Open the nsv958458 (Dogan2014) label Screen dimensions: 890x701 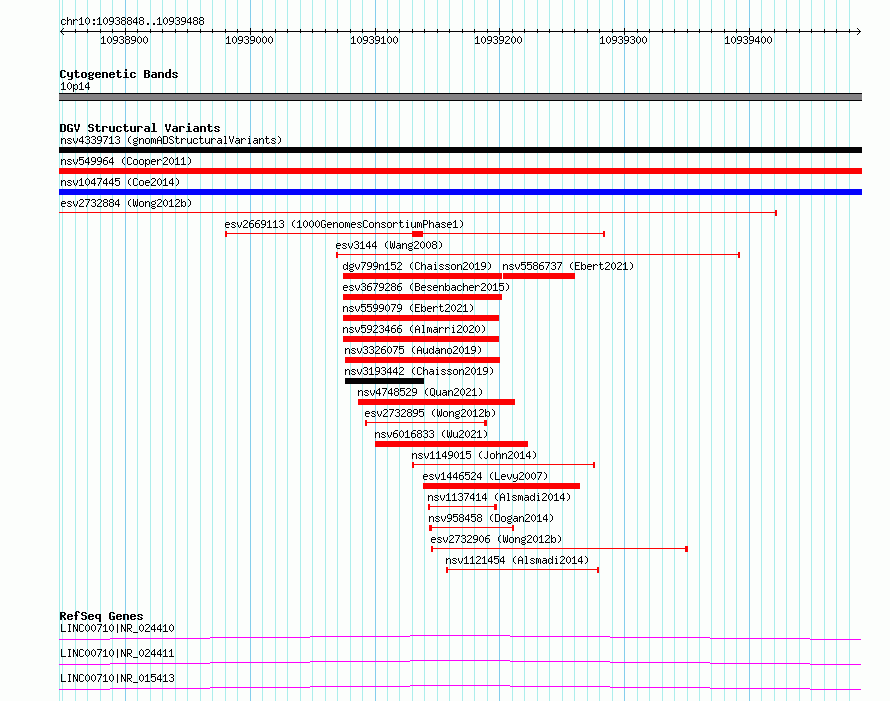[491, 518]
